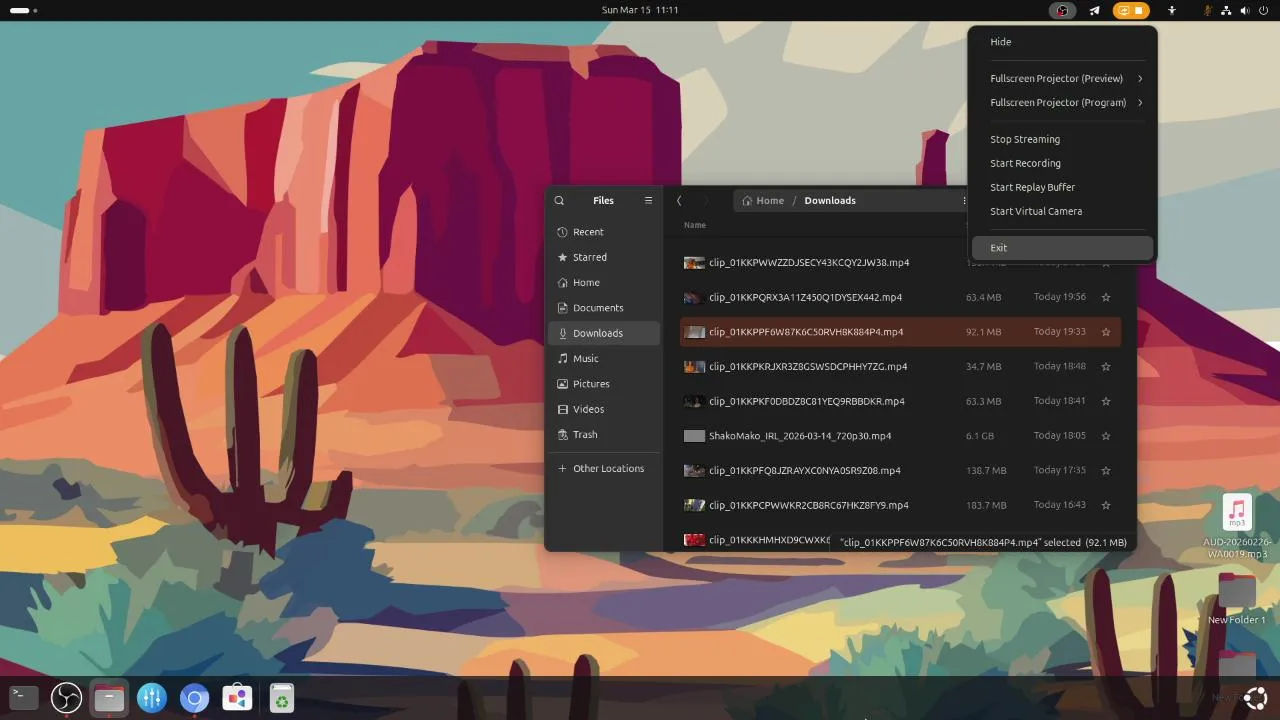
Task: Select file clip_01KKPFQ8JZRAYXC0NYA0SR9Z08.mp4
Action: coord(805,471)
